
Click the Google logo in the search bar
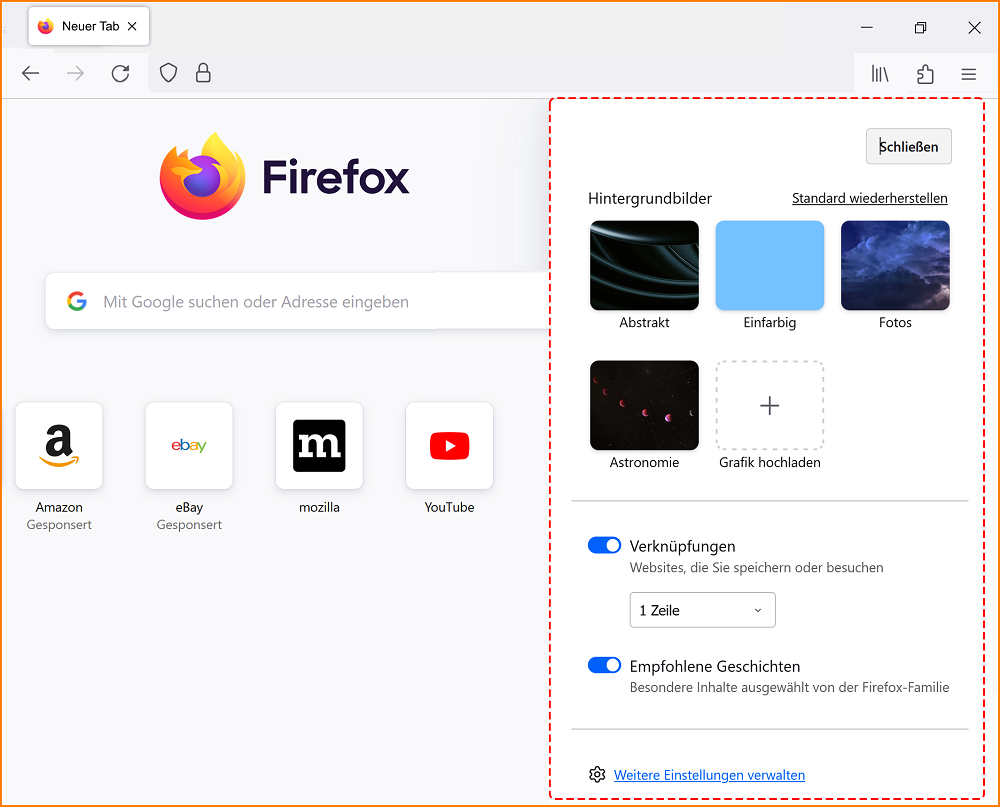pyautogui.click(x=77, y=301)
